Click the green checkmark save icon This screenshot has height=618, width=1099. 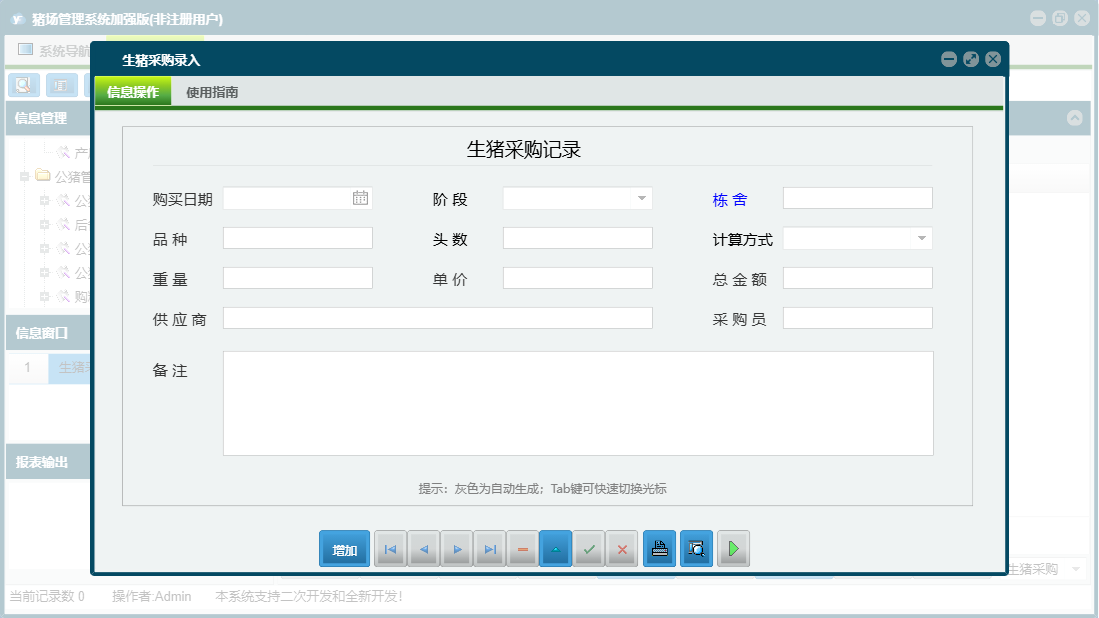pos(589,549)
